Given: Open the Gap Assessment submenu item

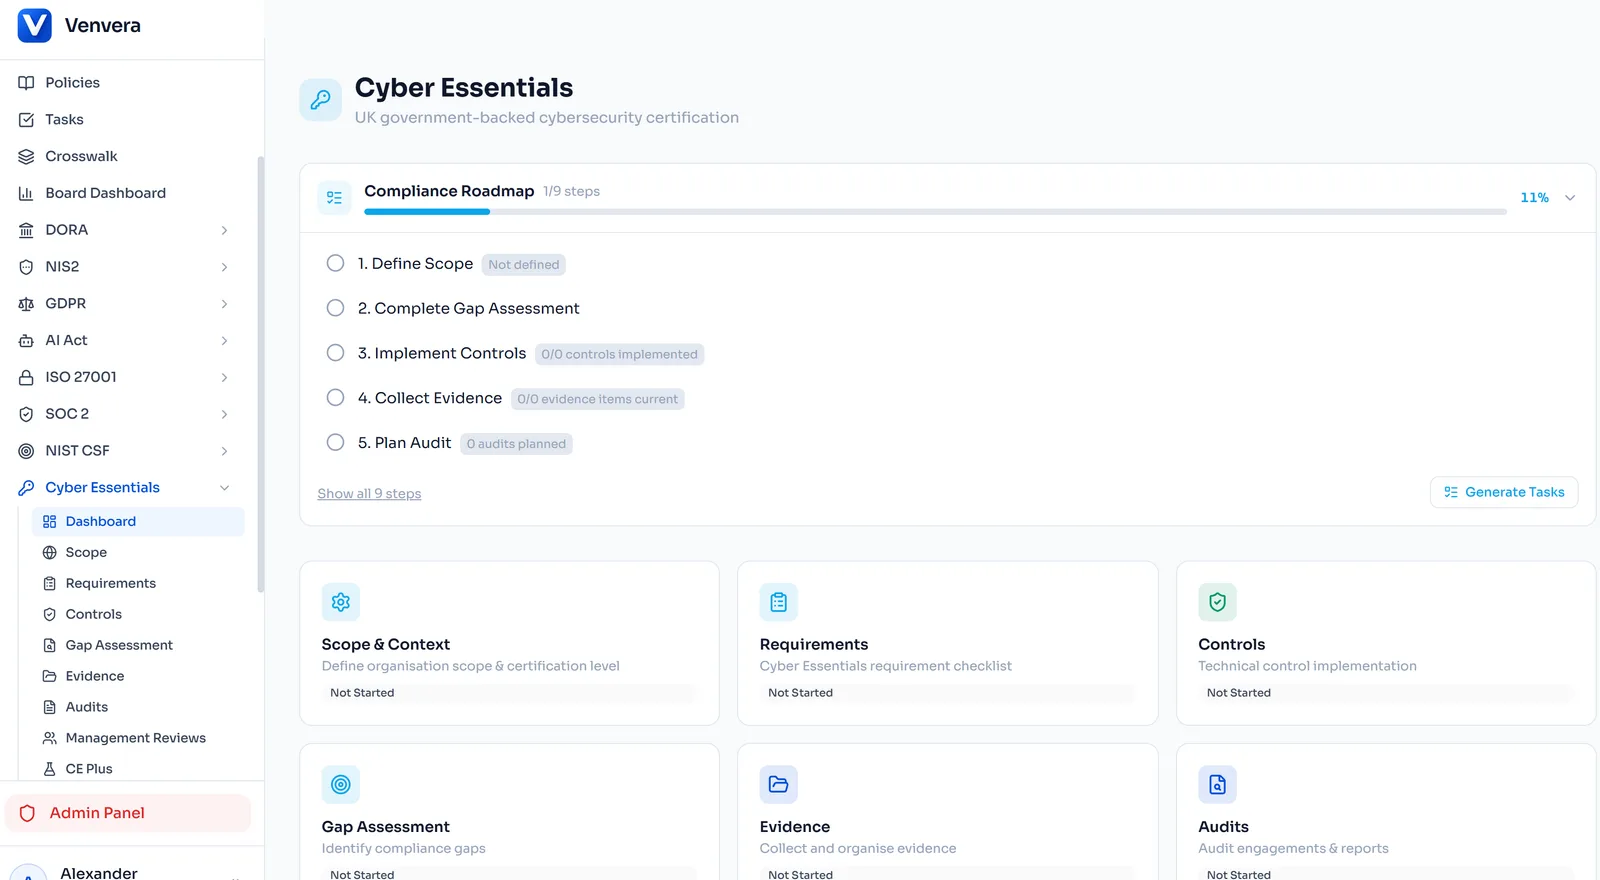Looking at the screenshot, I should point(138,645).
